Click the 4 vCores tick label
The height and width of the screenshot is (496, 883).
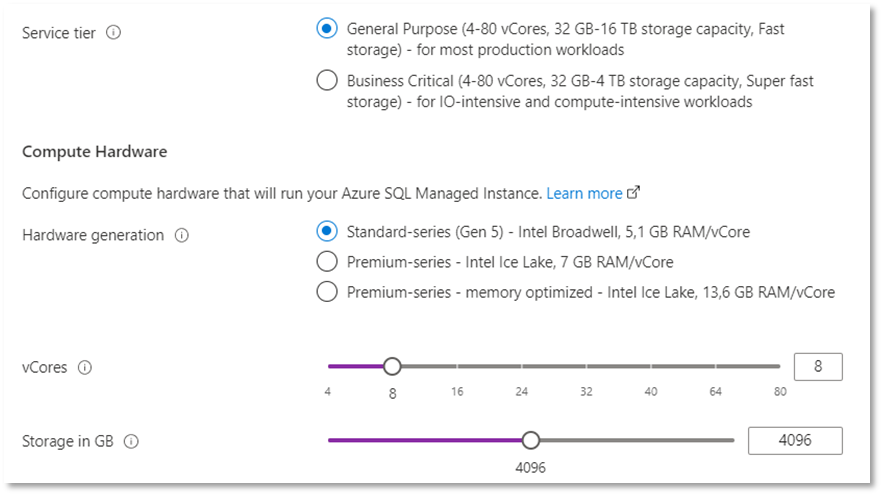328,391
